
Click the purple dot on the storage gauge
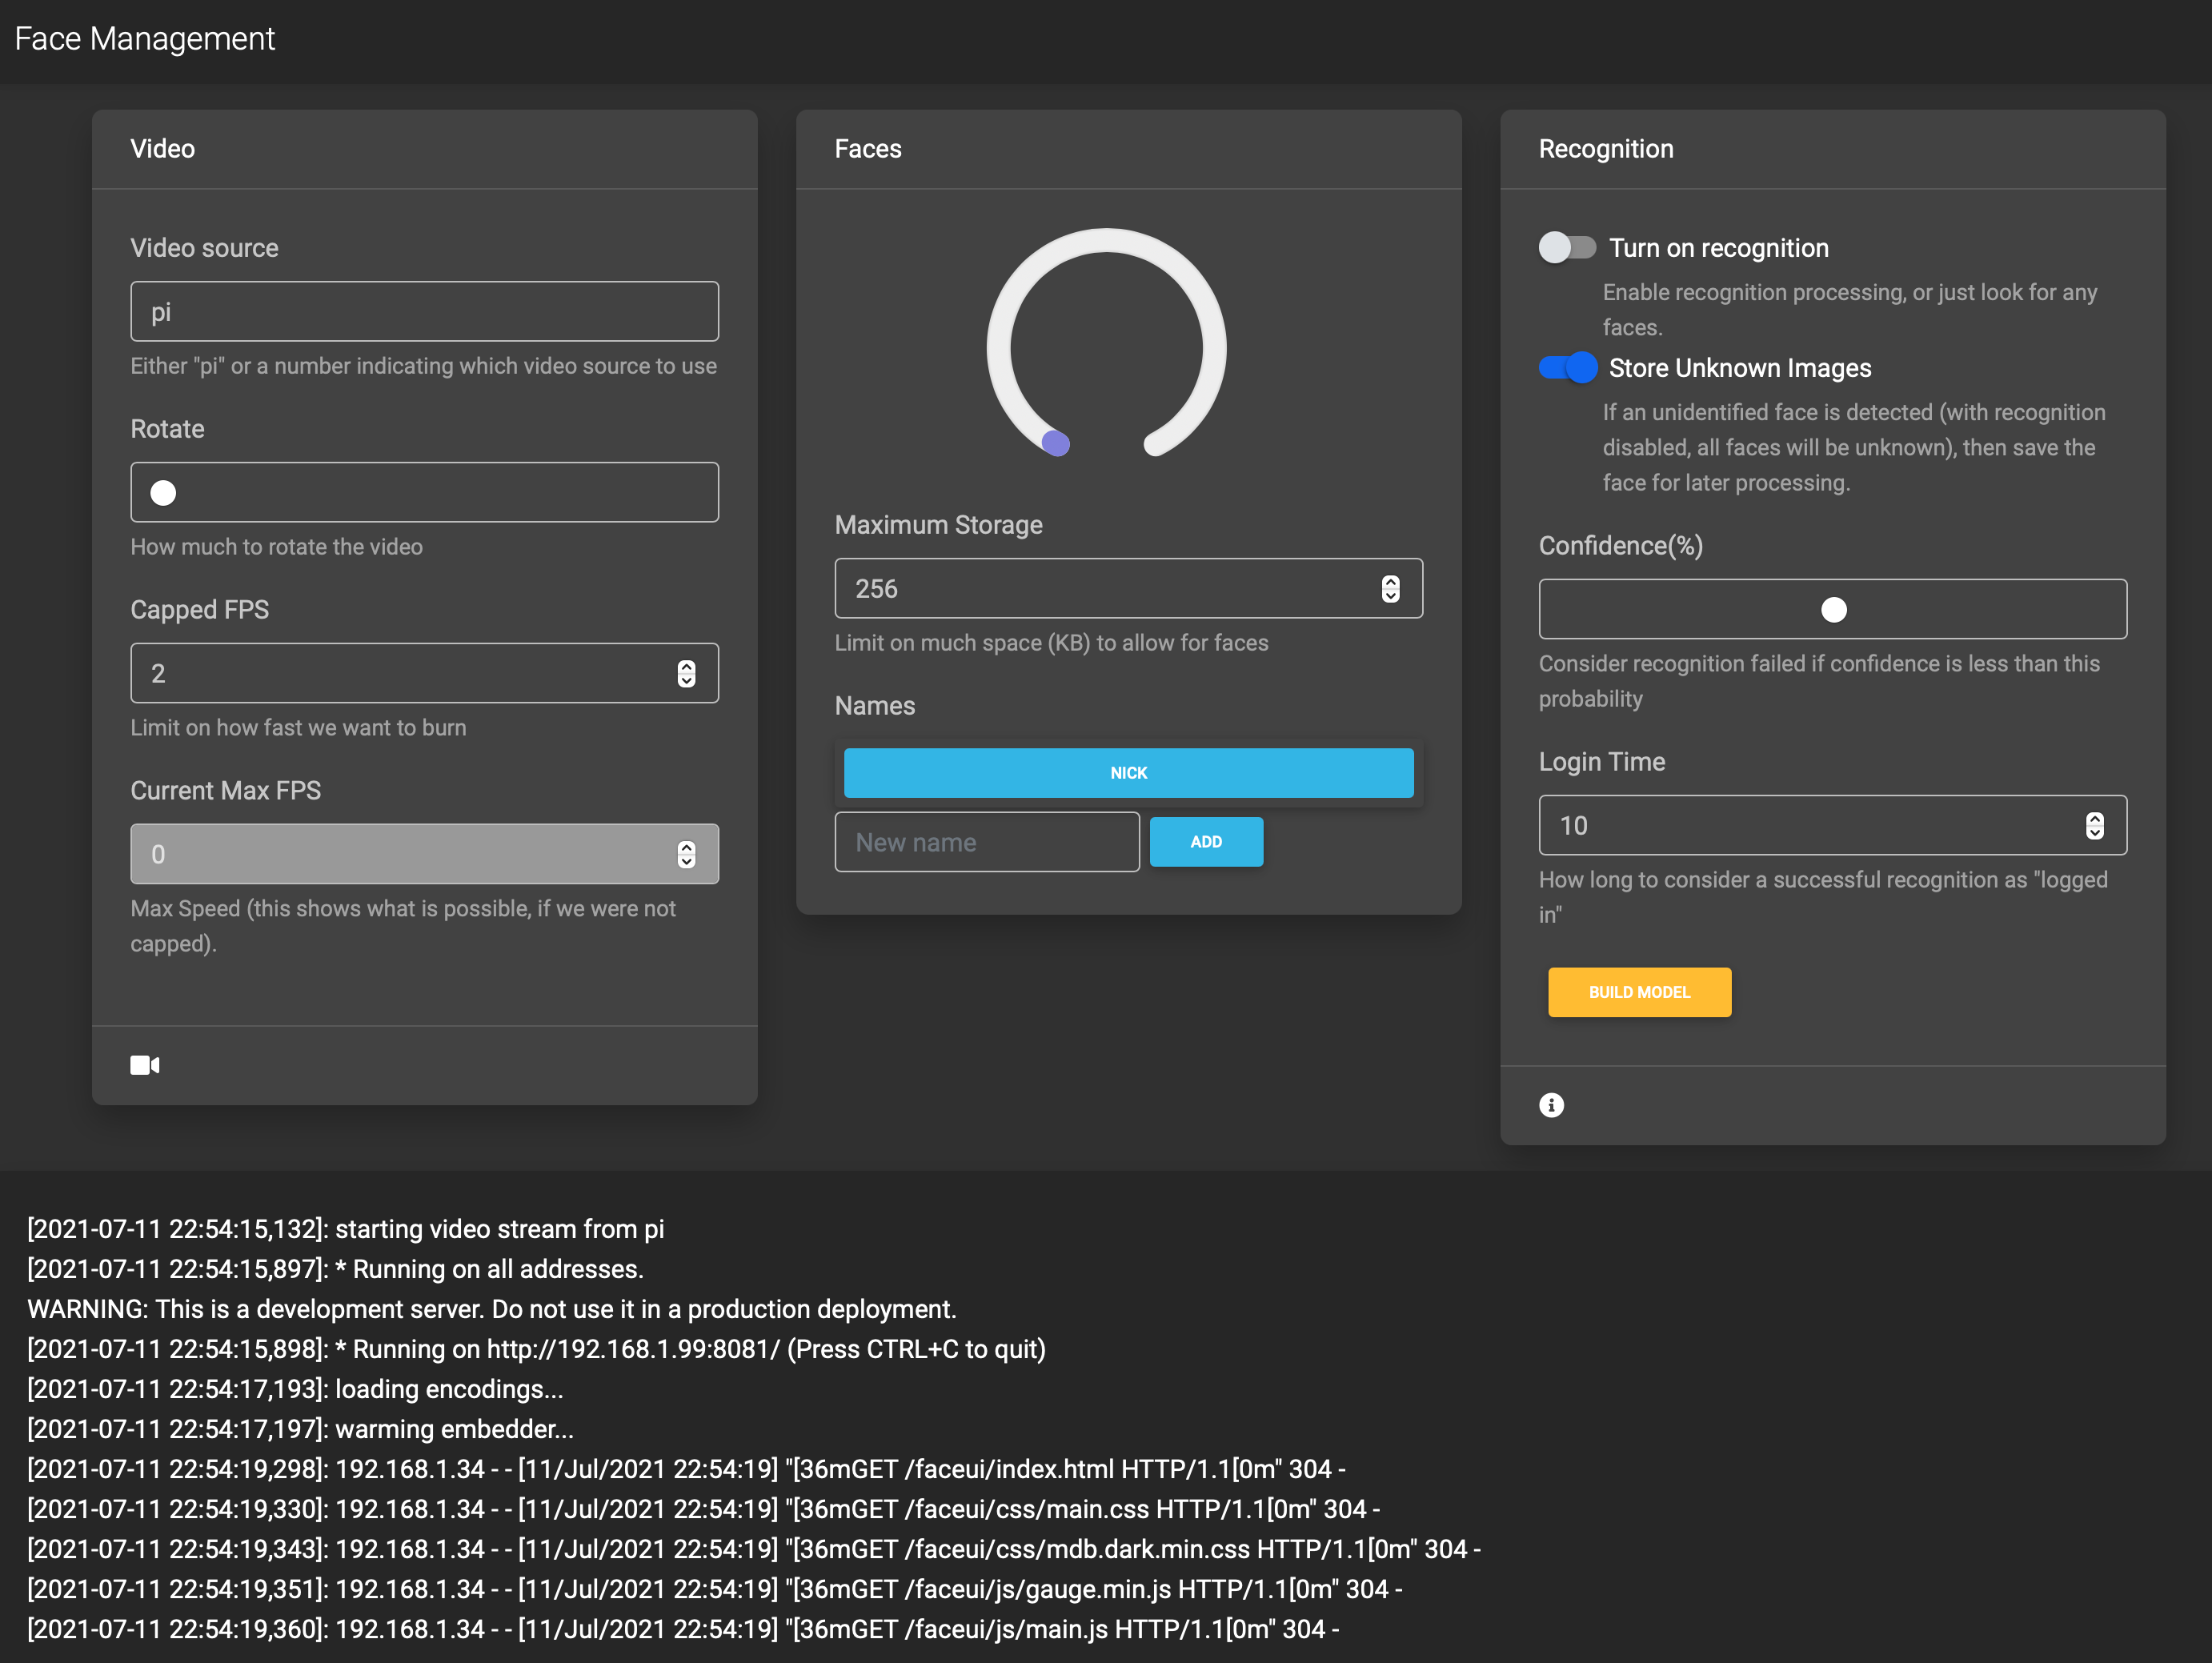[1056, 442]
